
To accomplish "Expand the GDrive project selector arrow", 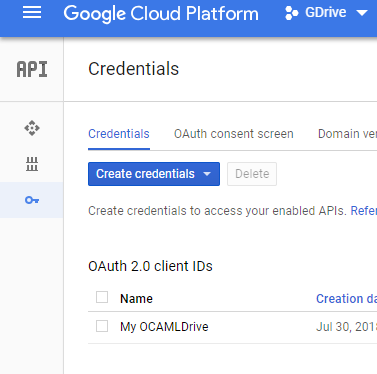I will [x=362, y=13].
